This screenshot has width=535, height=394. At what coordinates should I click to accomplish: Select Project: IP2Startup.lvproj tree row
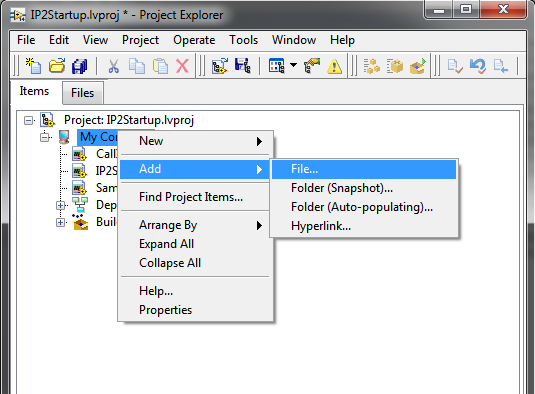point(129,120)
